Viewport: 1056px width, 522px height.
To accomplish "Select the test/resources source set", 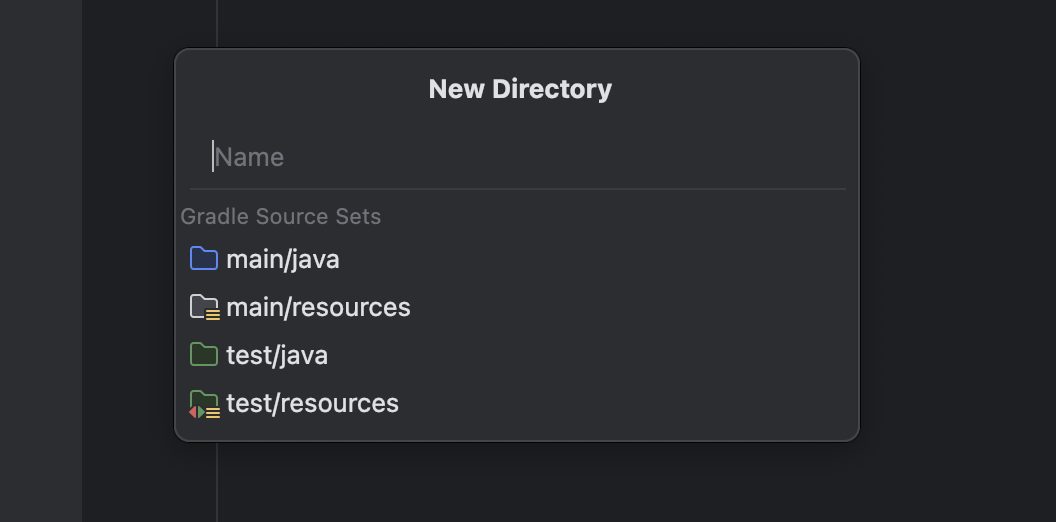I will [517, 403].
